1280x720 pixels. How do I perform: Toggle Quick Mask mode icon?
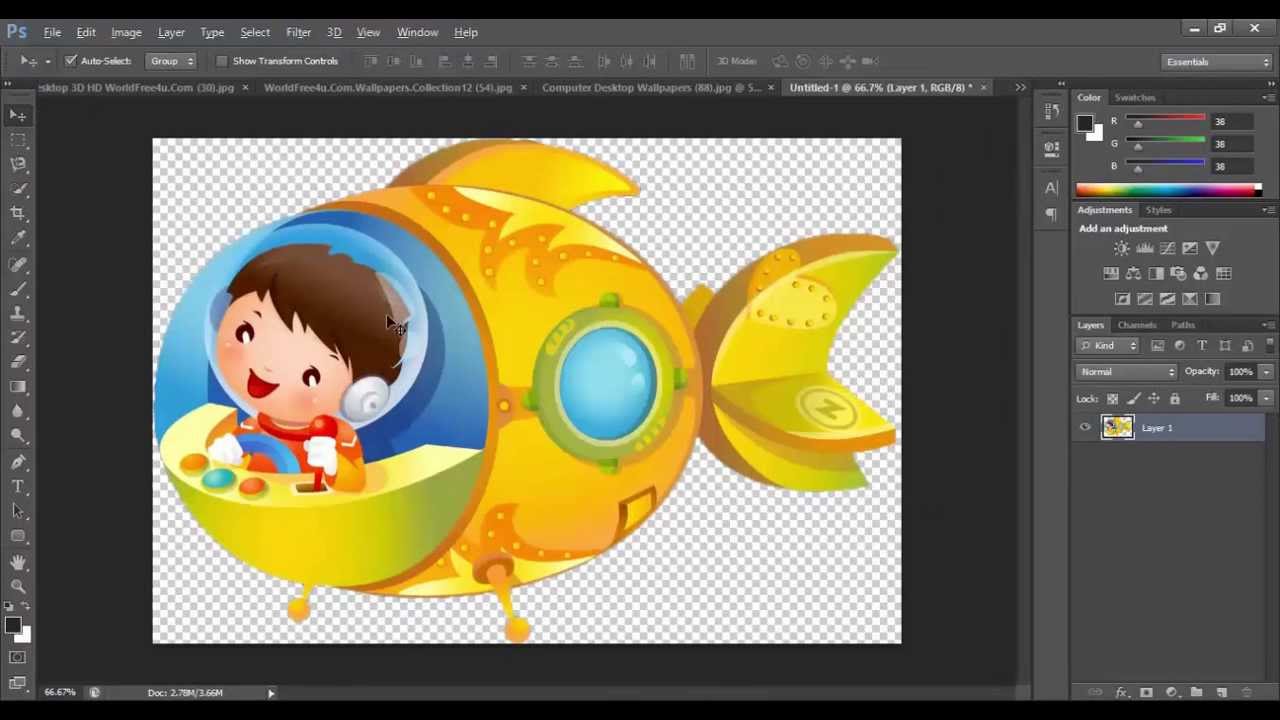pyautogui.click(x=17, y=657)
